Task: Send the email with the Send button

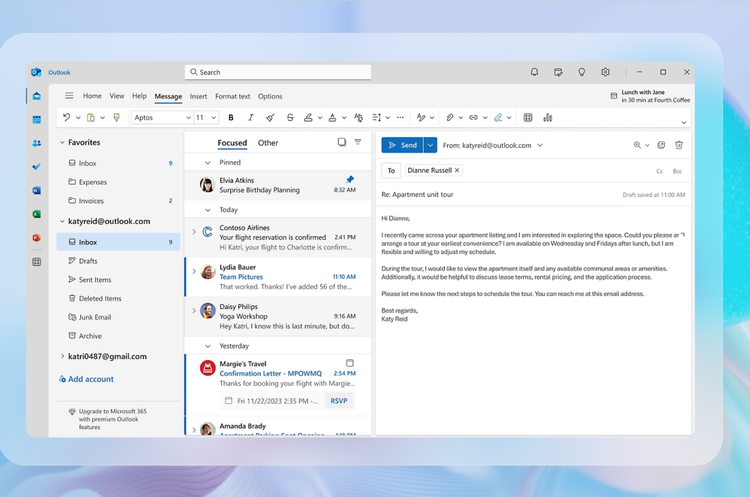Action: click(402, 145)
